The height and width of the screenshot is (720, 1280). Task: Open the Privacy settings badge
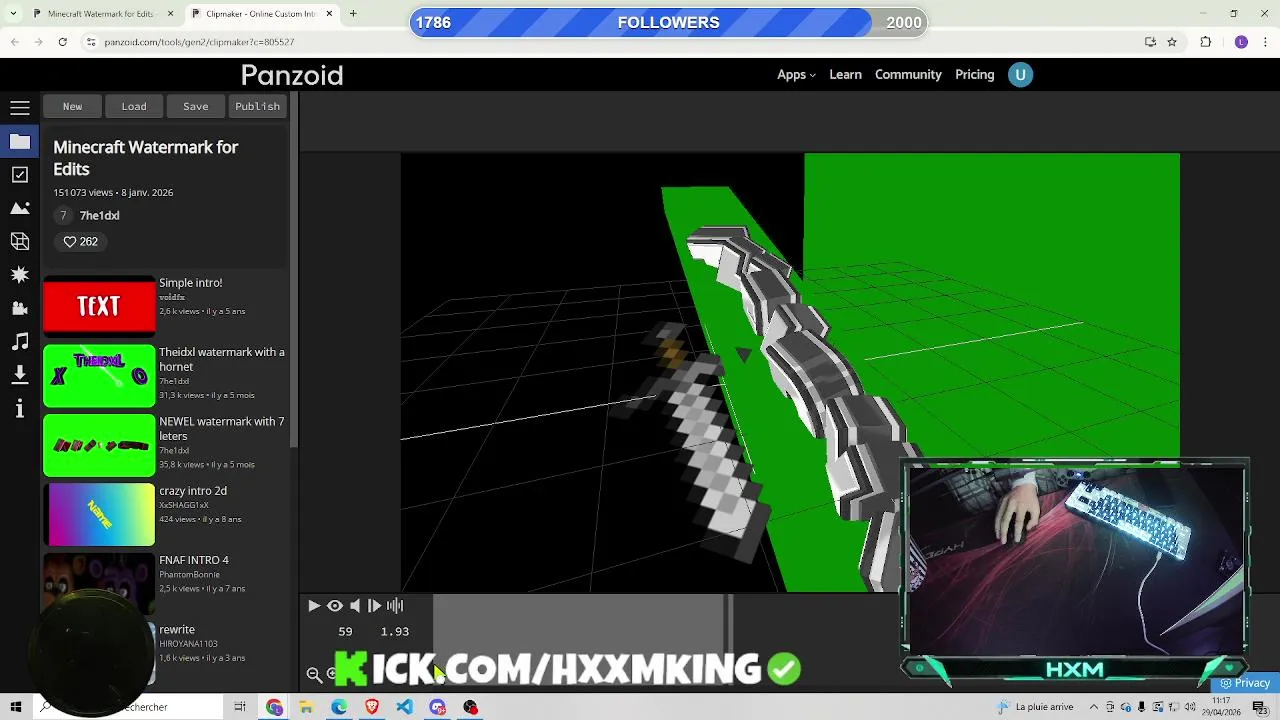tap(1245, 683)
